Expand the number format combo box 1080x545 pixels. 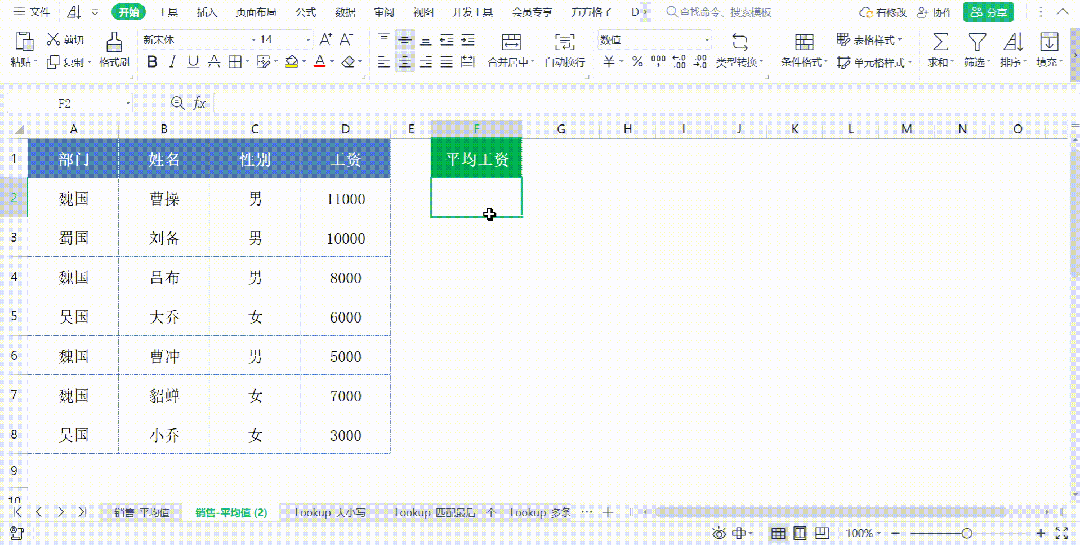click(707, 40)
